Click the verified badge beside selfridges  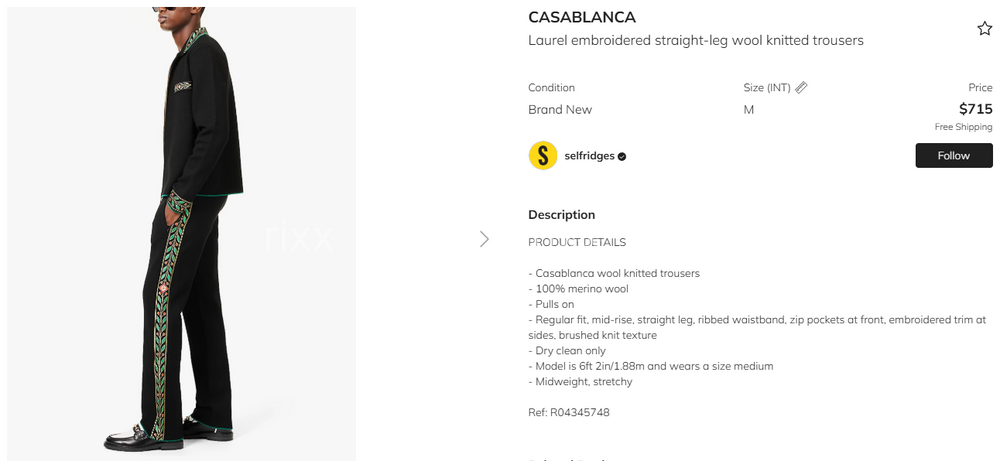pyautogui.click(x=622, y=157)
